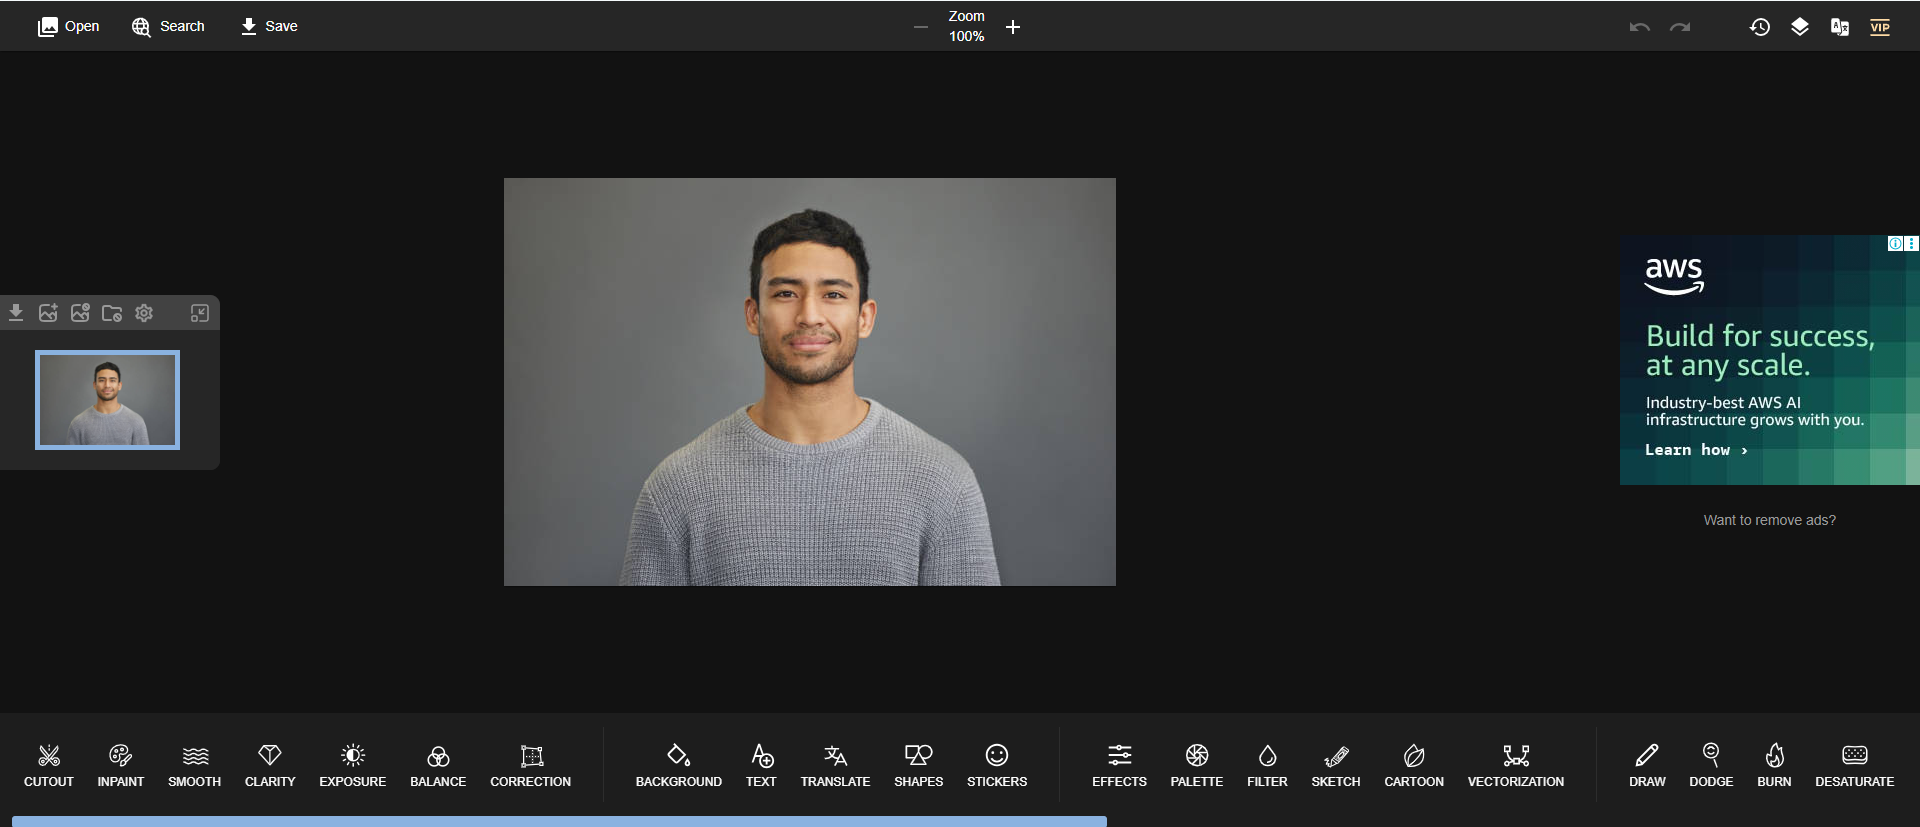Pick the Dodge tool
Image resolution: width=1920 pixels, height=827 pixels.
click(1710, 766)
